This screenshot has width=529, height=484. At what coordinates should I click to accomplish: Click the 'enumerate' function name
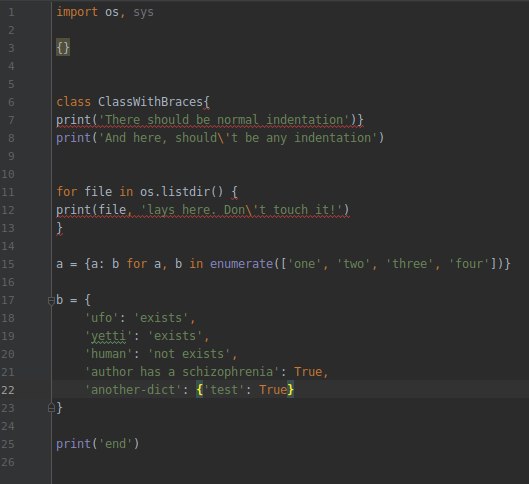242,264
